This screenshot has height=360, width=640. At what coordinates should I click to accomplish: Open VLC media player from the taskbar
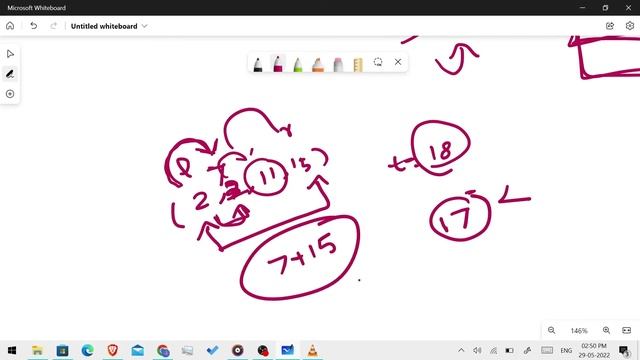313,350
